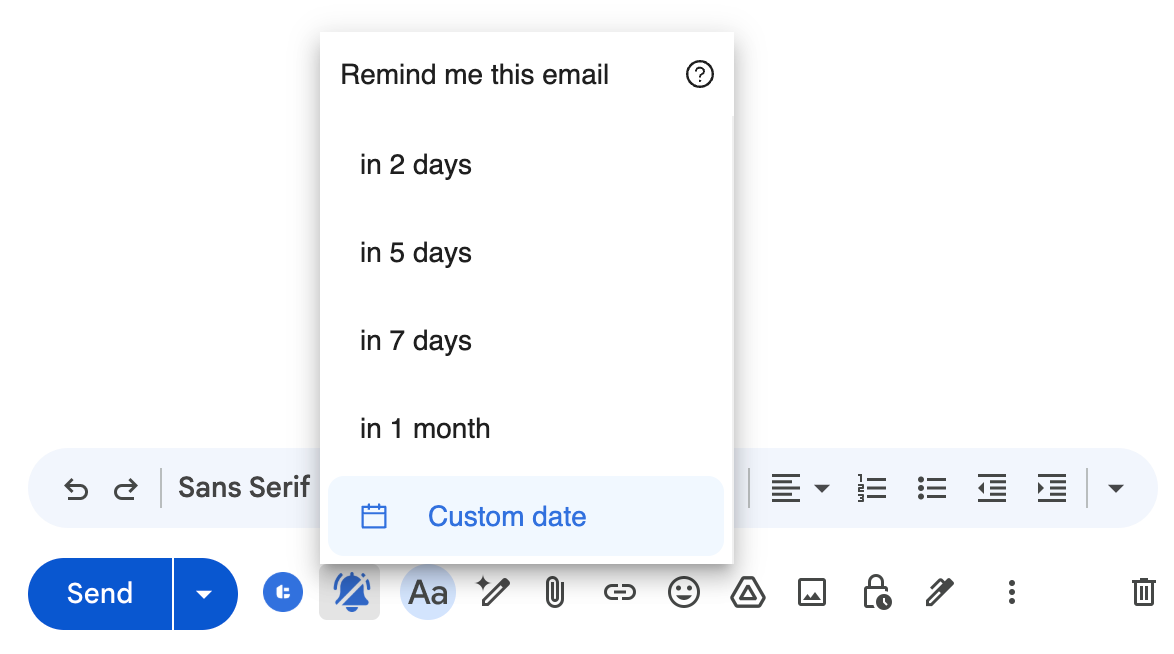Pick a Custom date for the reminder
1174x654 pixels.
(507, 516)
